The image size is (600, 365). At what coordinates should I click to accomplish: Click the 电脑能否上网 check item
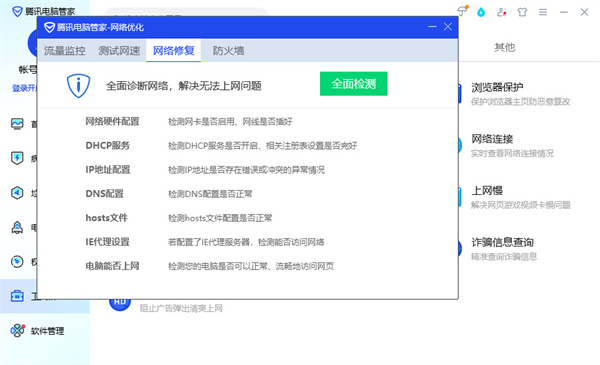112,266
